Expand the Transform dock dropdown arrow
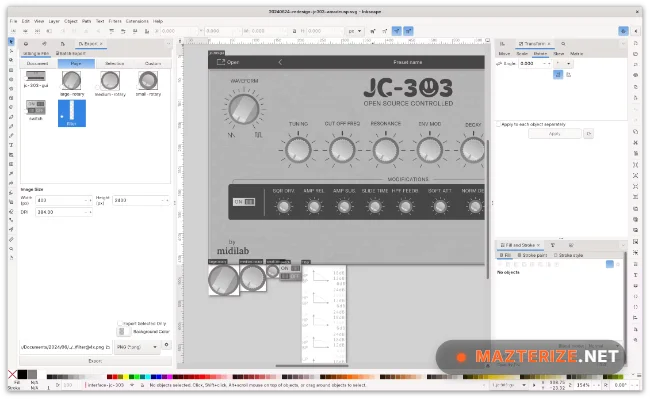 tap(623, 44)
